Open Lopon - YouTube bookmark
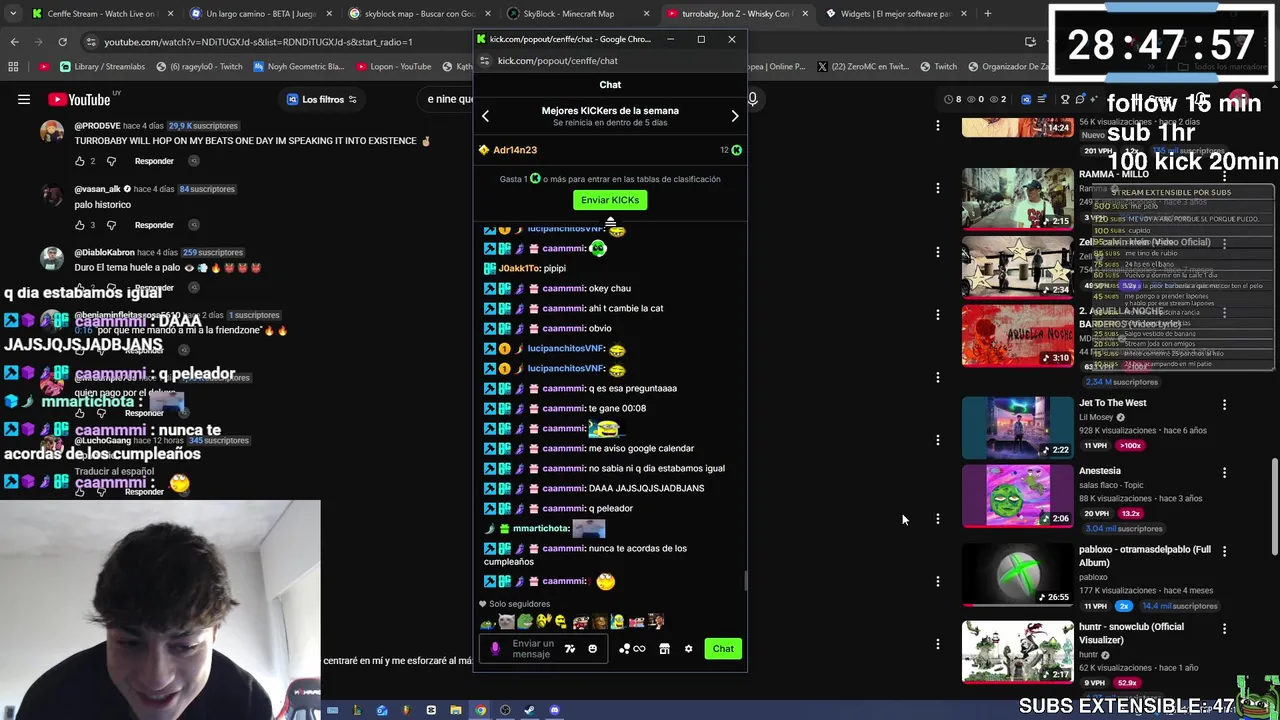The image size is (1280, 720). pos(393,66)
